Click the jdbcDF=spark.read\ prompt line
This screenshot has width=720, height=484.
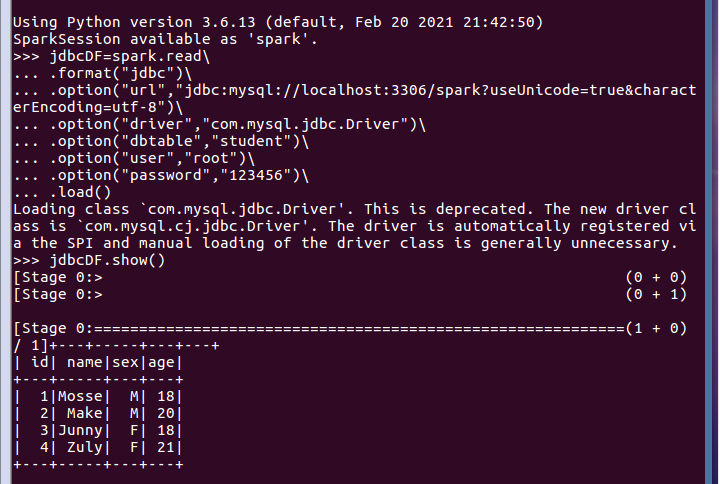112,56
